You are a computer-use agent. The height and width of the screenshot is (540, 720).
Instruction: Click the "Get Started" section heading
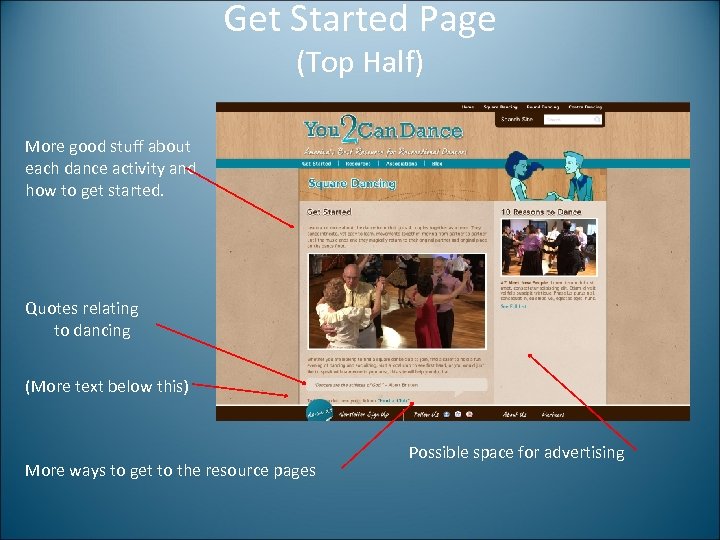pyautogui.click(x=329, y=212)
